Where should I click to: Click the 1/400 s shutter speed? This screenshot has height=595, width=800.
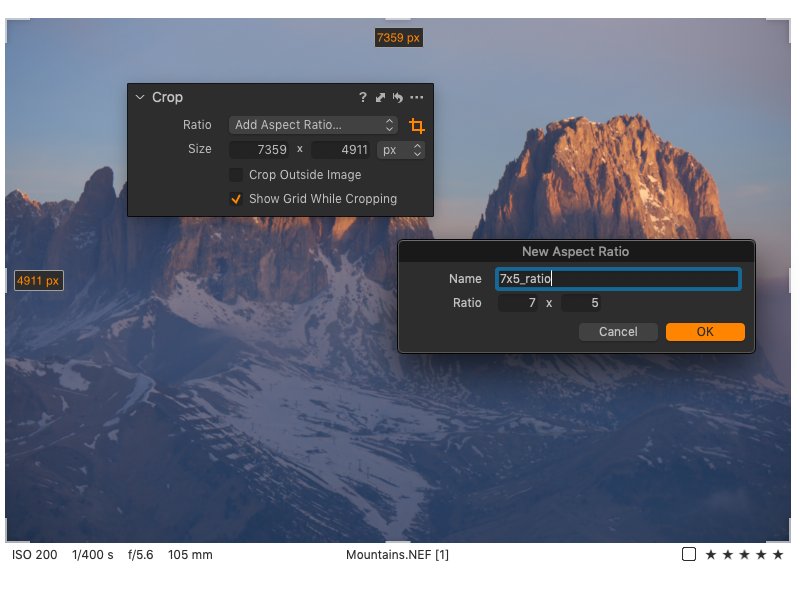point(93,555)
